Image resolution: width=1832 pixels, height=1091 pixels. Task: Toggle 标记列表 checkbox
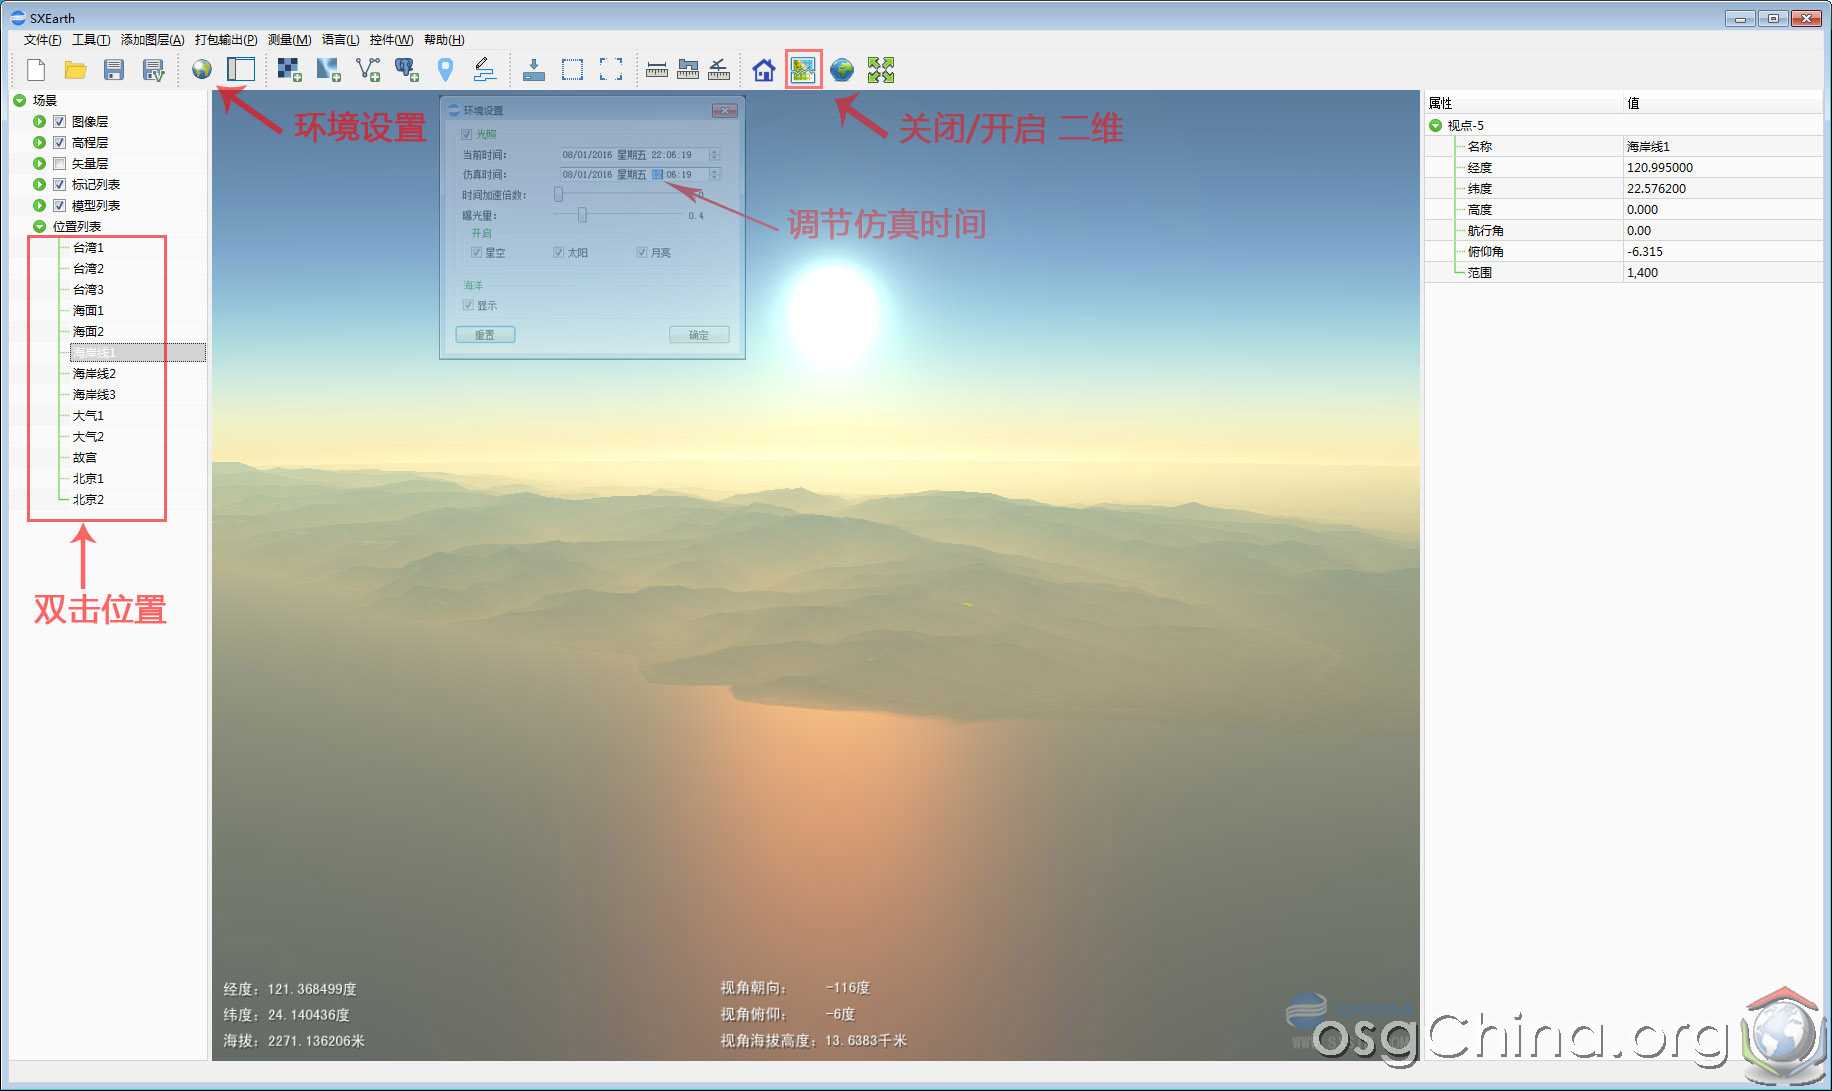pyautogui.click(x=59, y=184)
